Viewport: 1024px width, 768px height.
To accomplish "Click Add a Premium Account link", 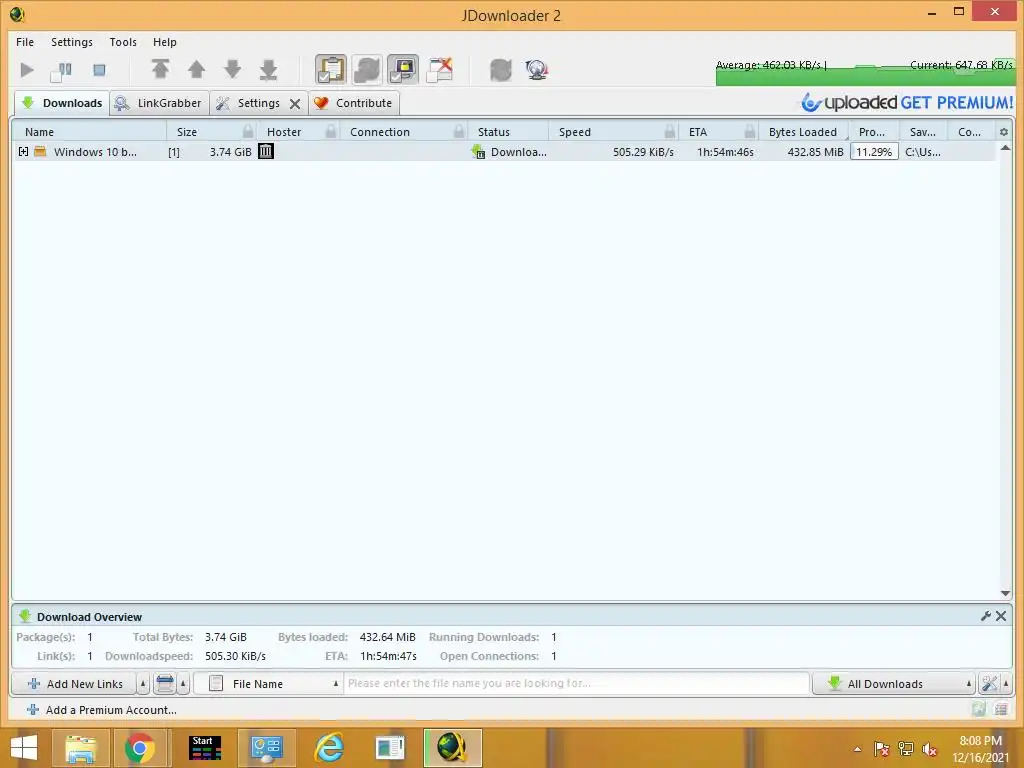I will pos(102,710).
